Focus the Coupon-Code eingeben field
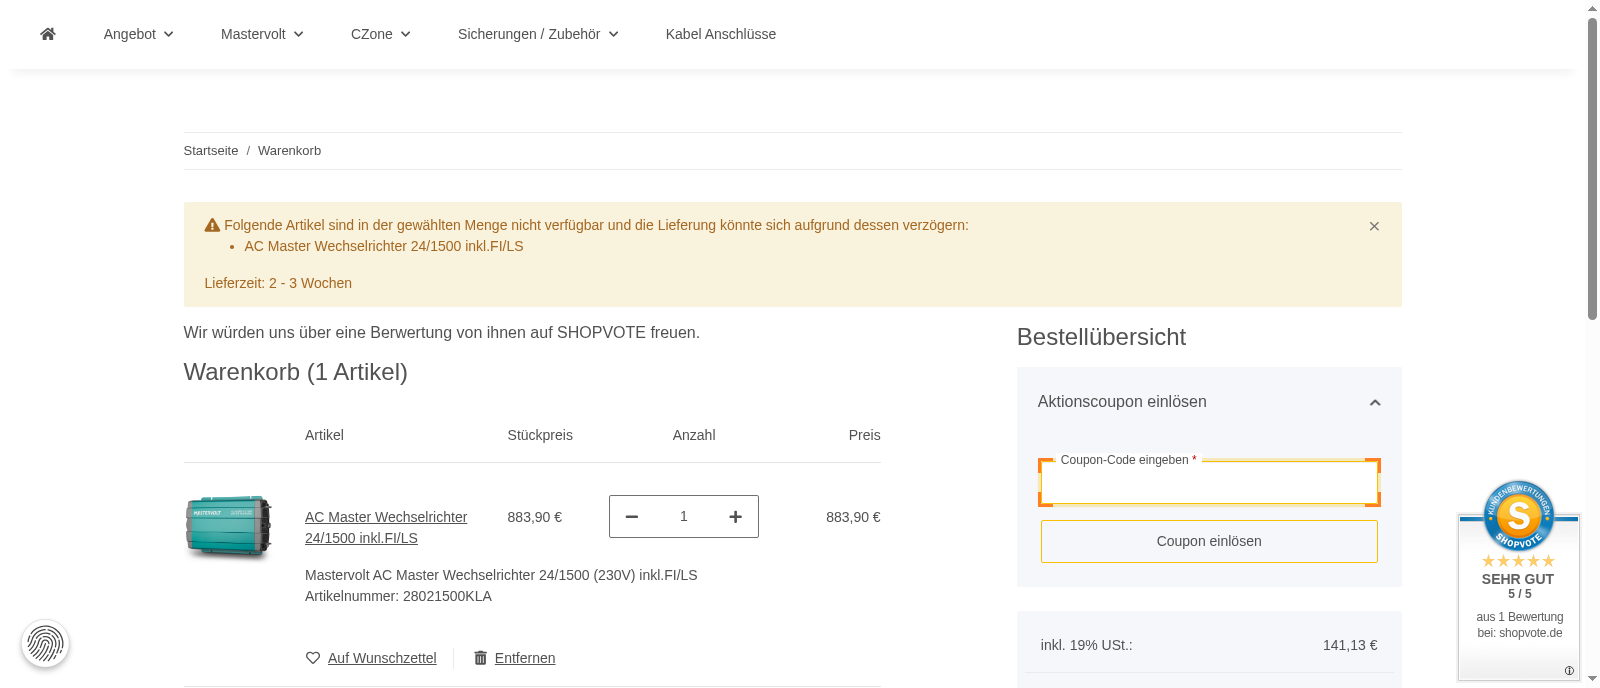 (1209, 484)
